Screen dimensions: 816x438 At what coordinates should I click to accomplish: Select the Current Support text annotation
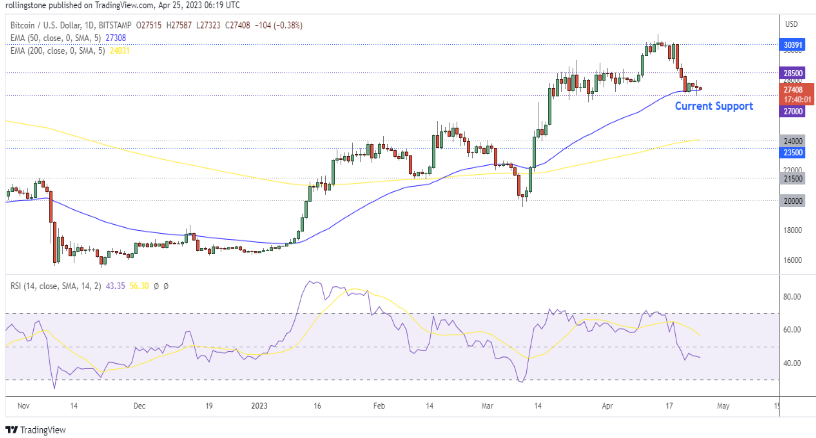(714, 106)
